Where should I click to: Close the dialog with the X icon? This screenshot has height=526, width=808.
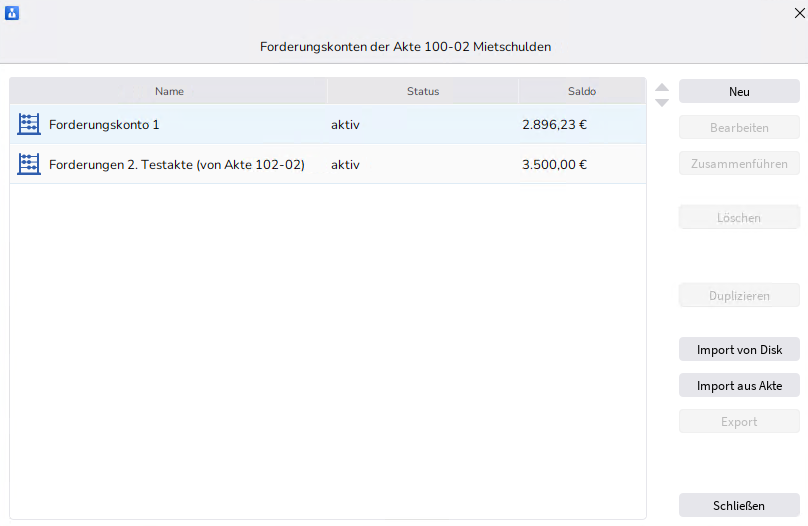799,13
